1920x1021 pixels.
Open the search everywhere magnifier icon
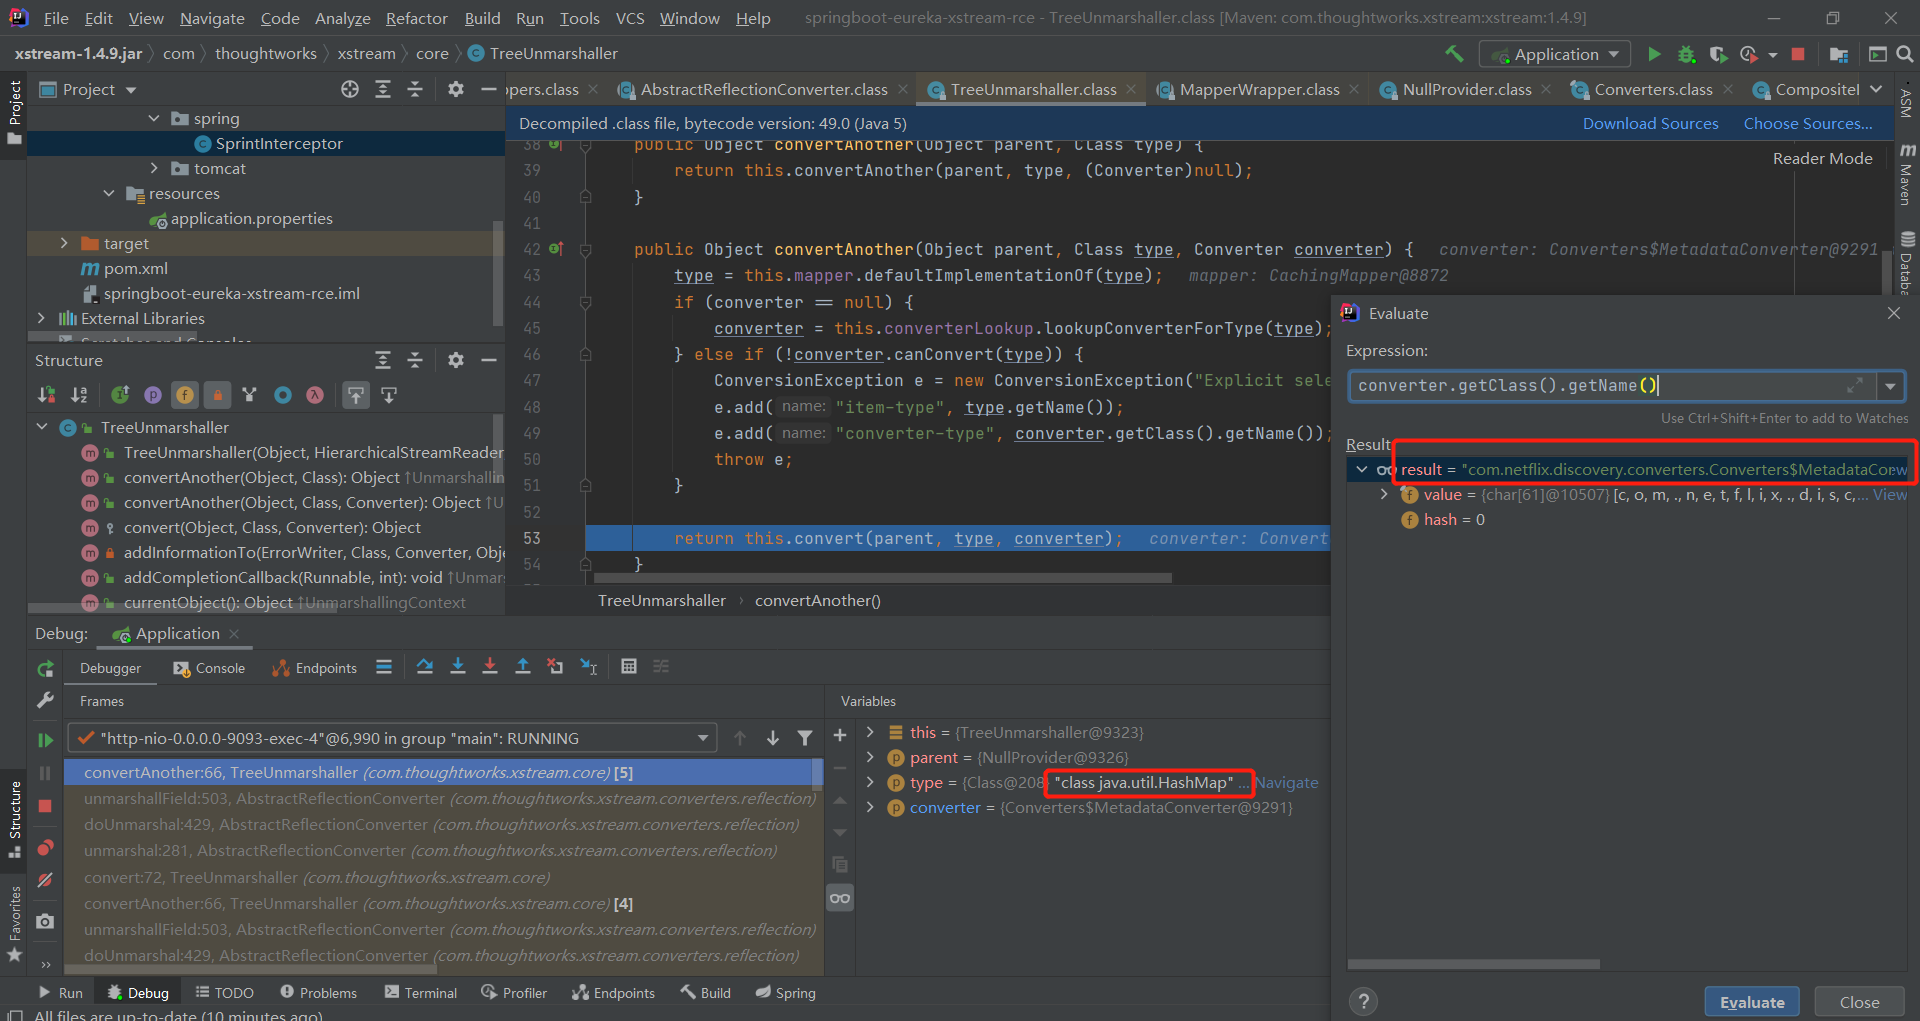tap(1906, 54)
